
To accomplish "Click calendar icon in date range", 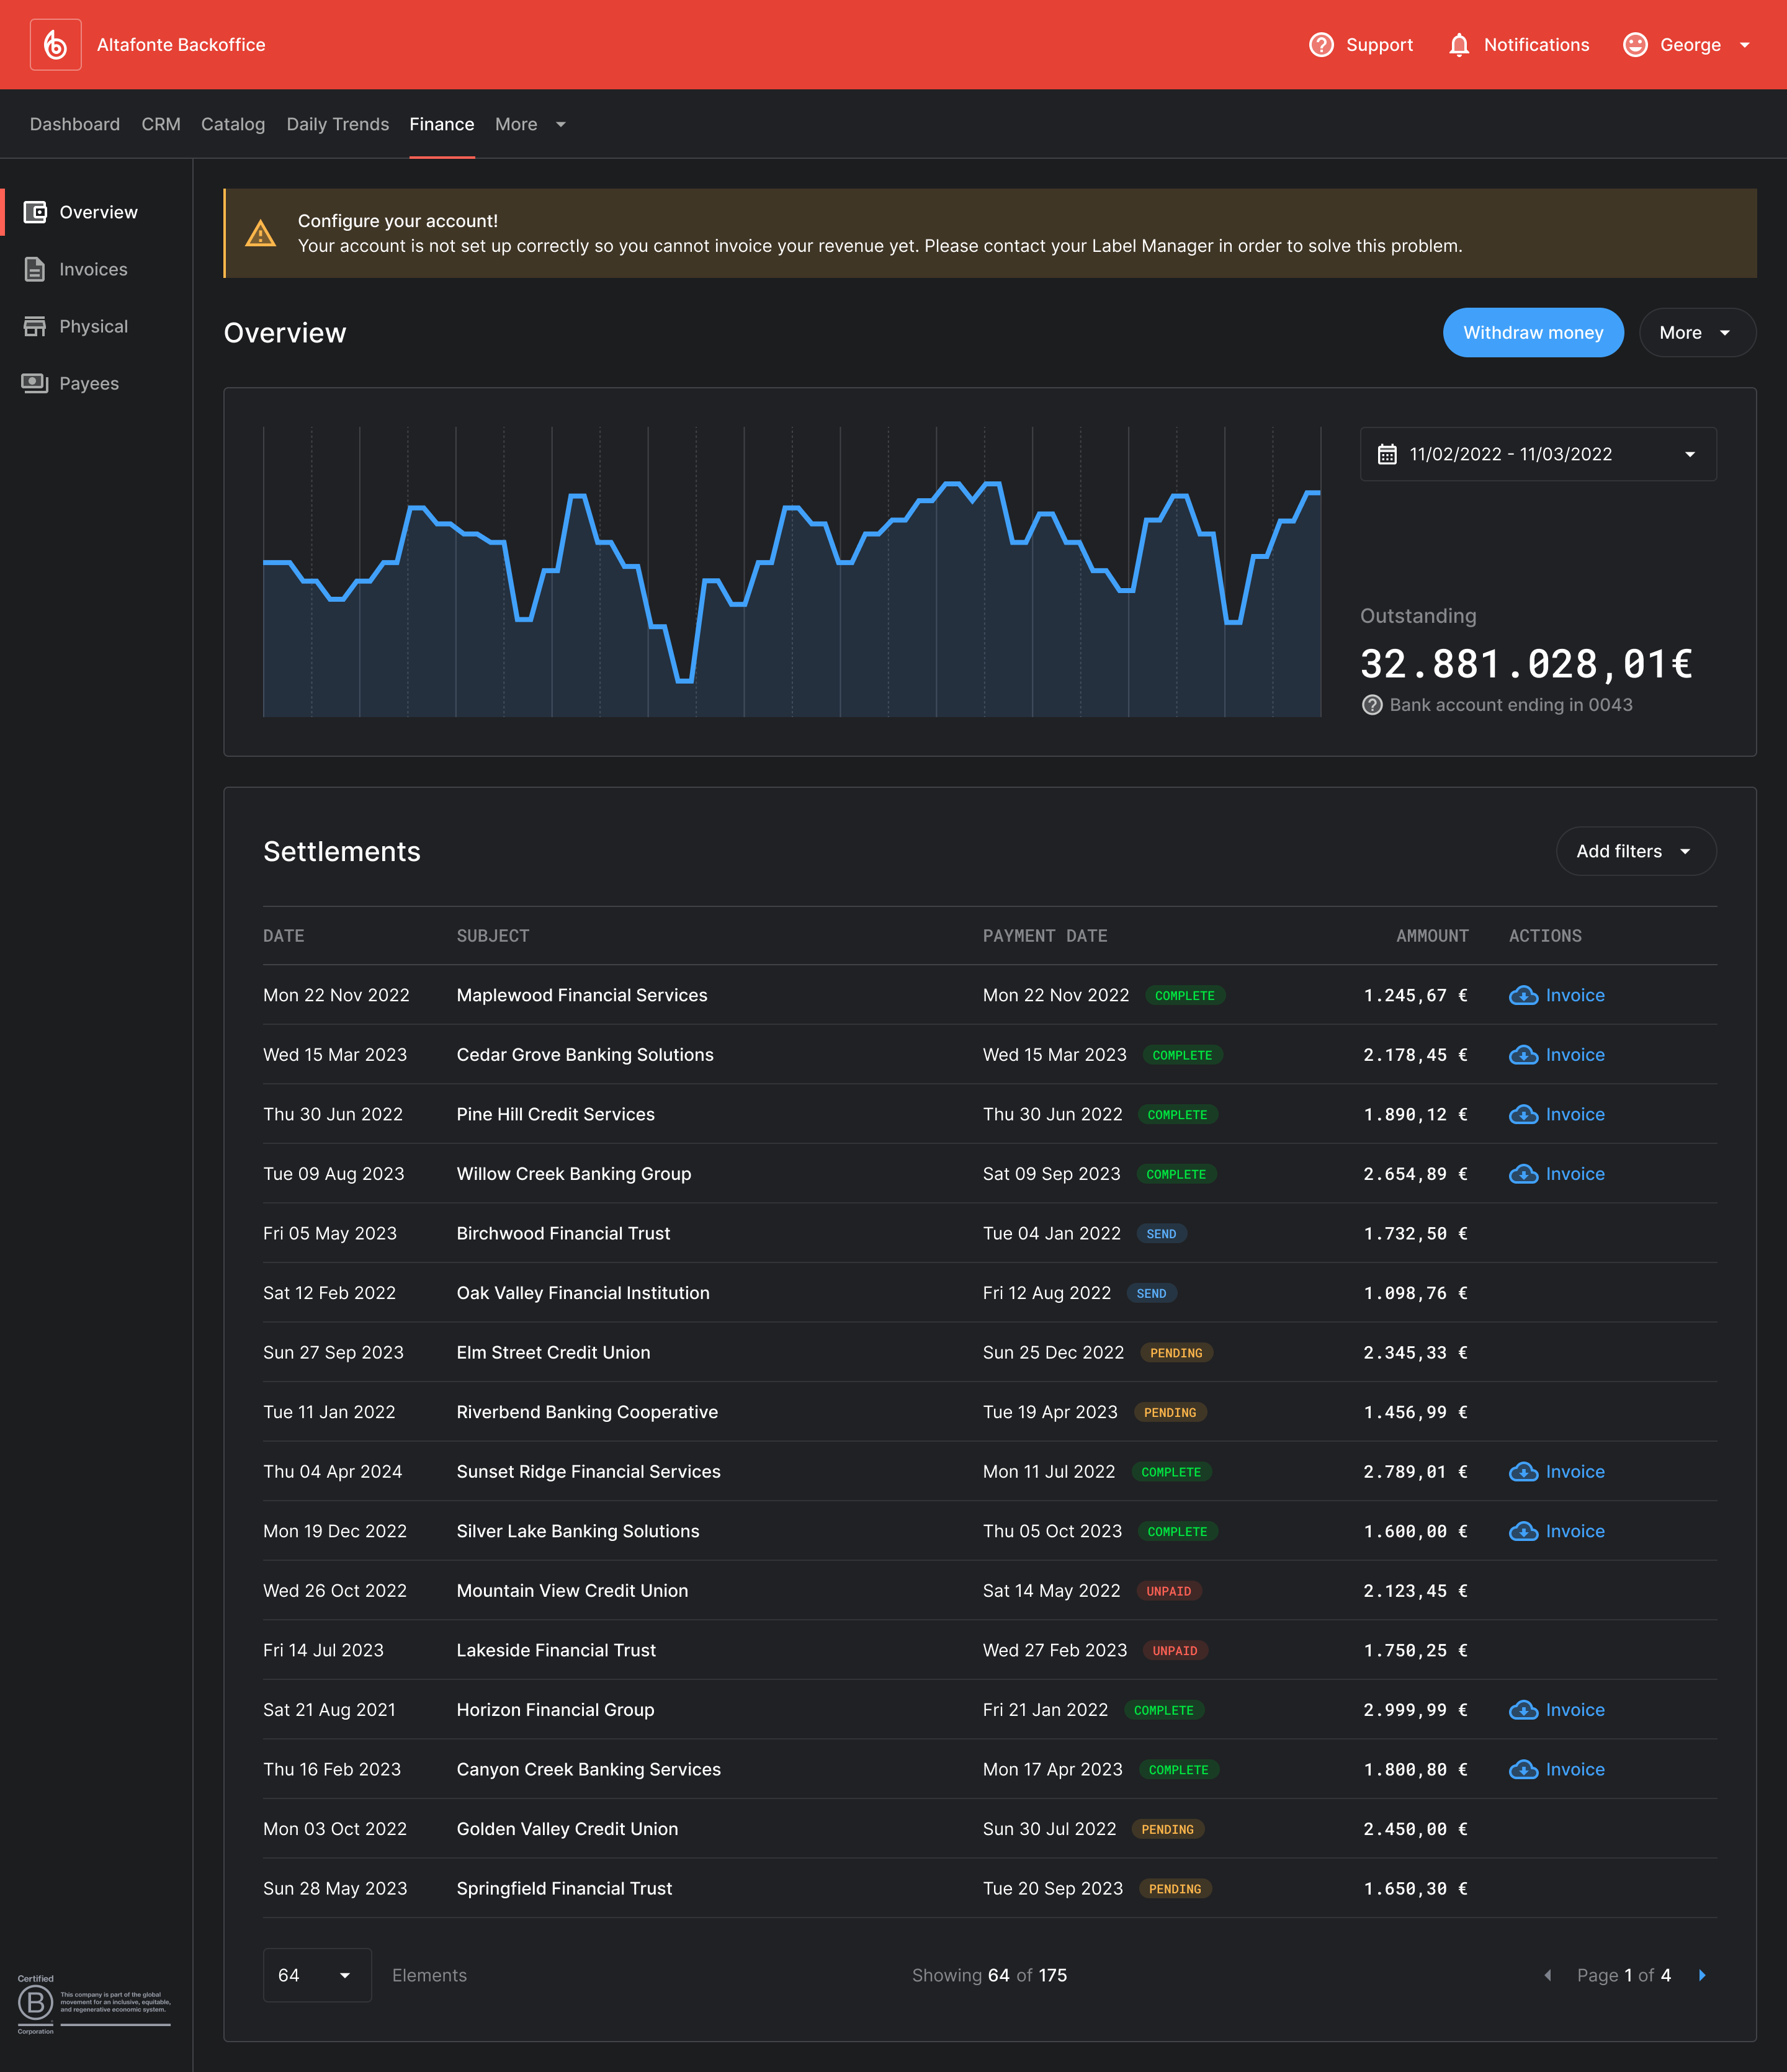I will [1387, 455].
